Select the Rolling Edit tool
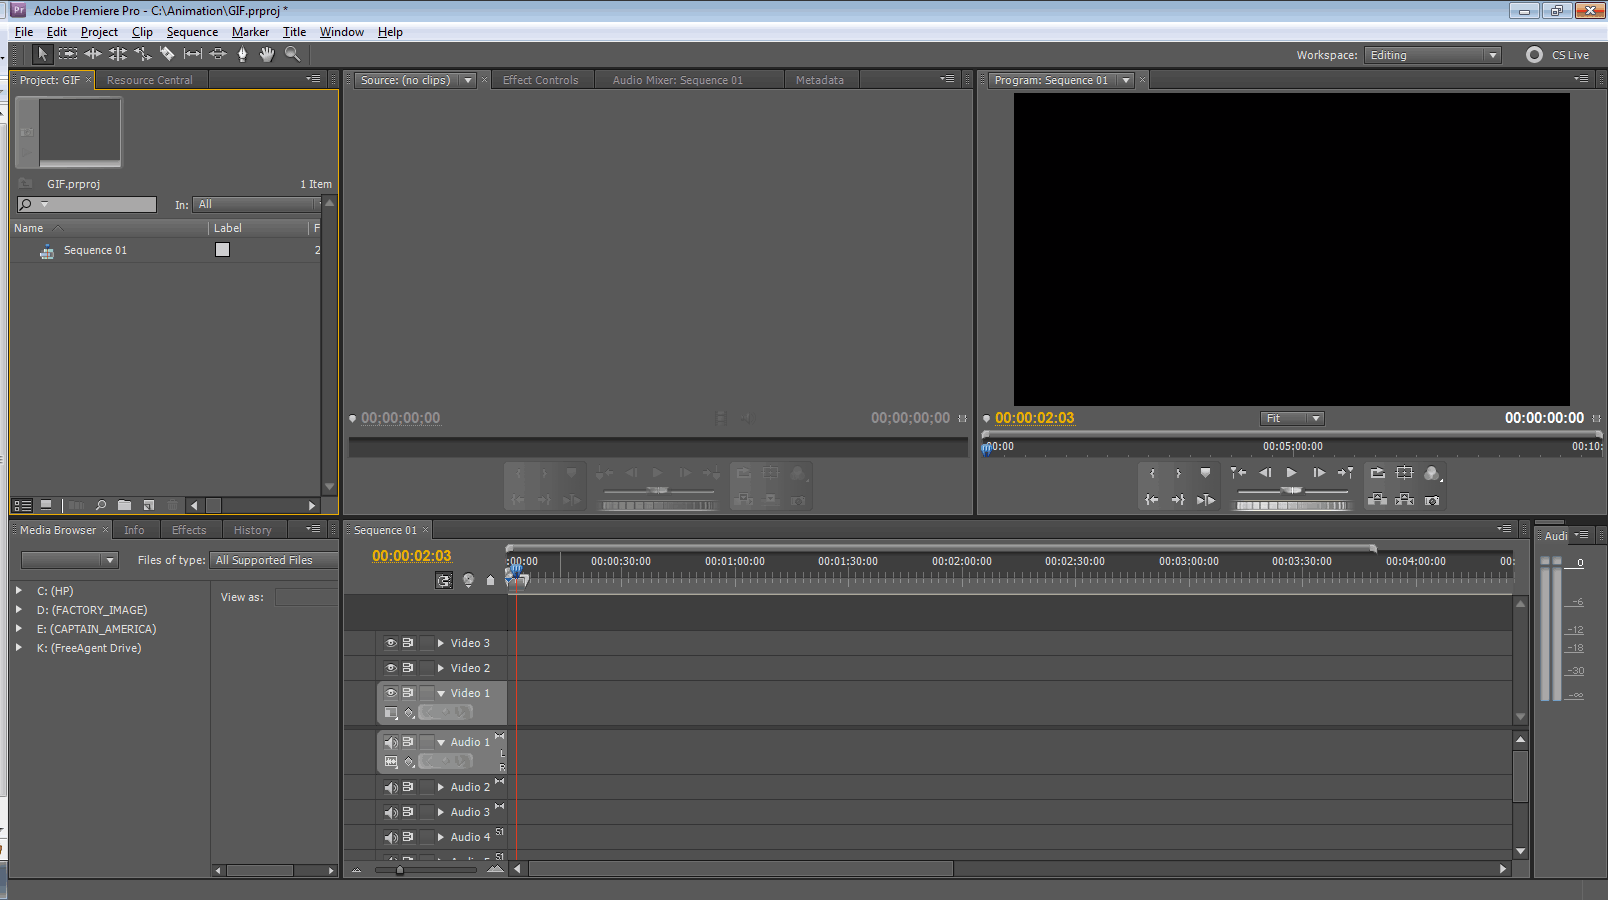This screenshot has width=1608, height=900. point(118,54)
